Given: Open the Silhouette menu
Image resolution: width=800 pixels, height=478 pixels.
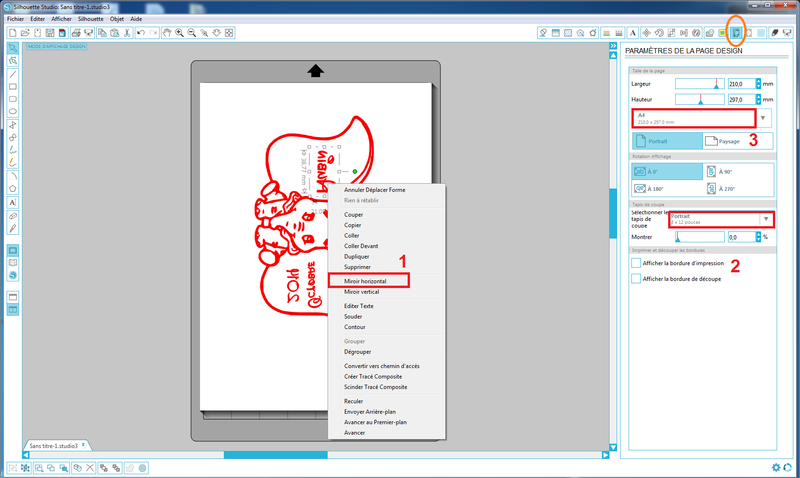Looking at the screenshot, I should point(90,19).
